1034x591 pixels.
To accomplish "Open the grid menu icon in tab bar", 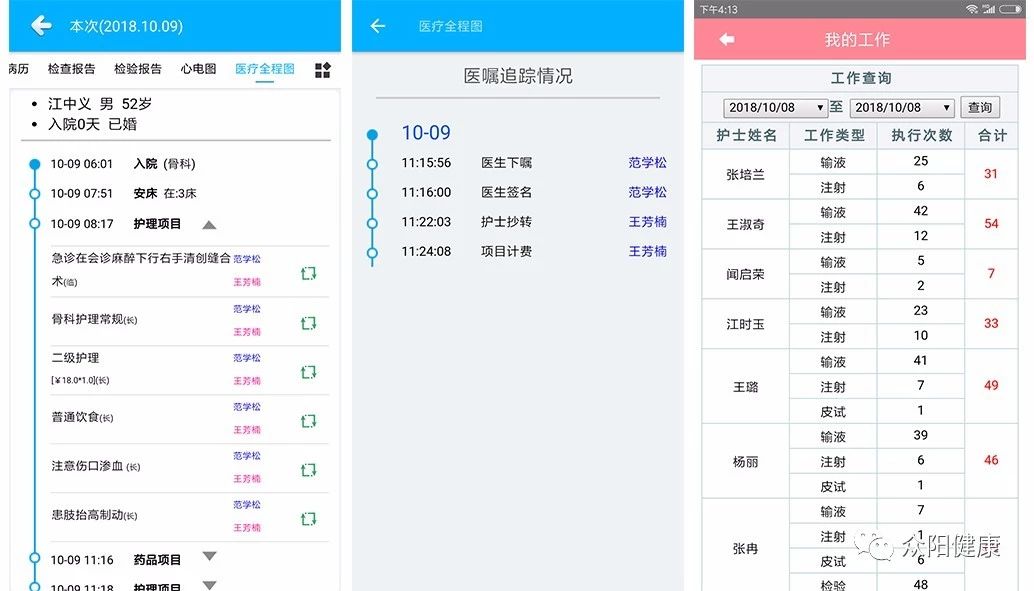I will [322, 70].
